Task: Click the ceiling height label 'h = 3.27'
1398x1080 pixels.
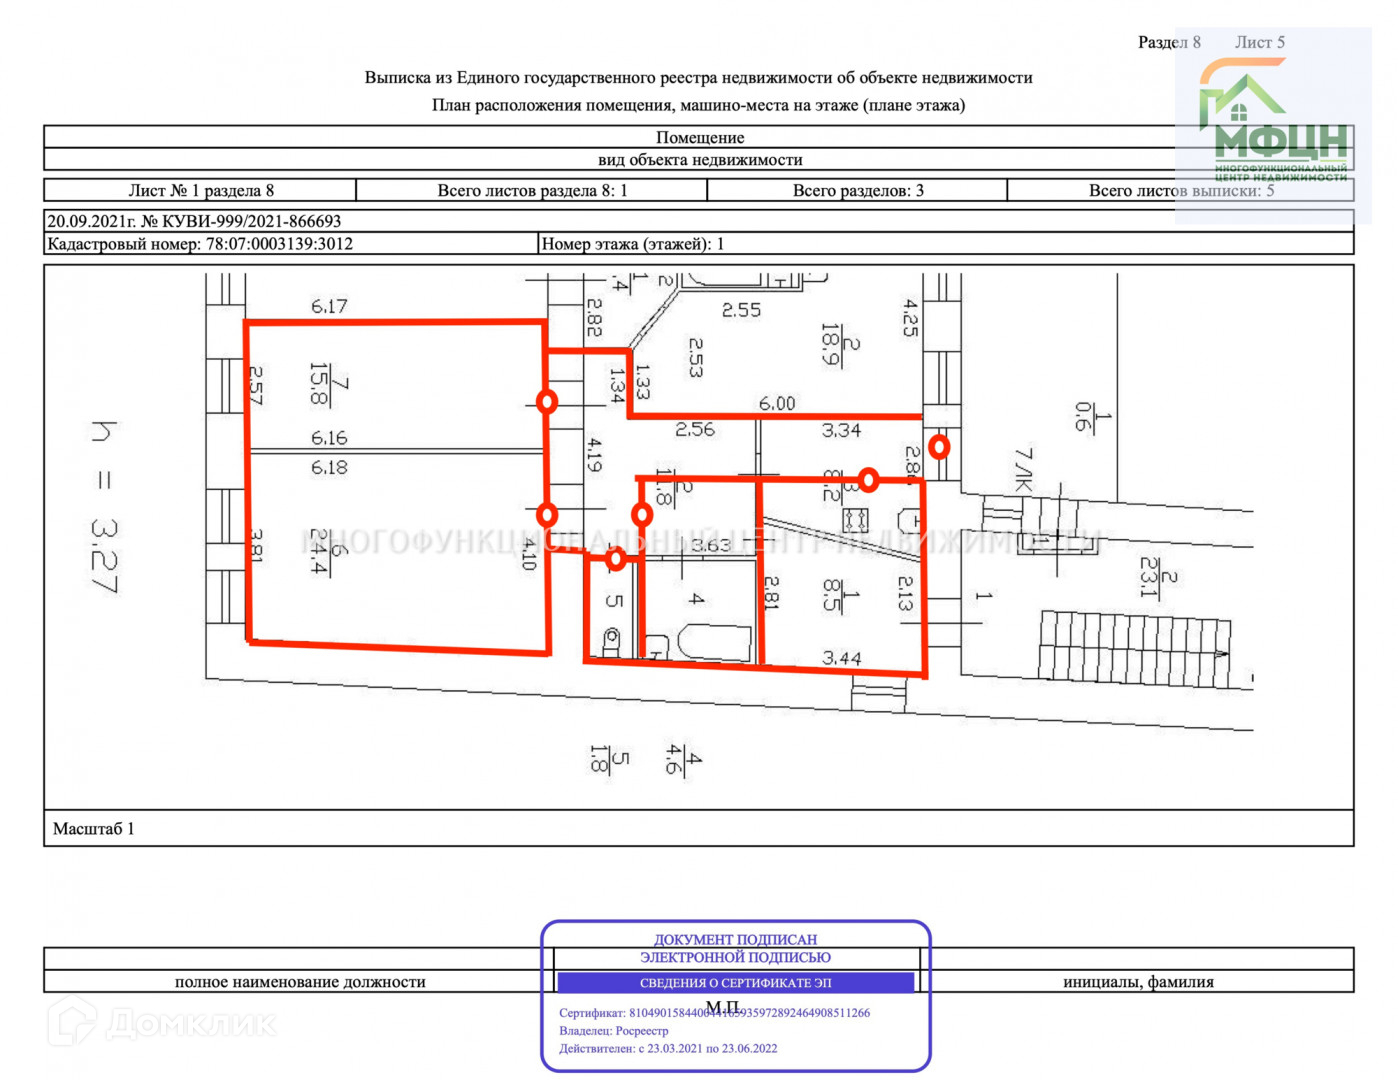Action: tap(104, 507)
